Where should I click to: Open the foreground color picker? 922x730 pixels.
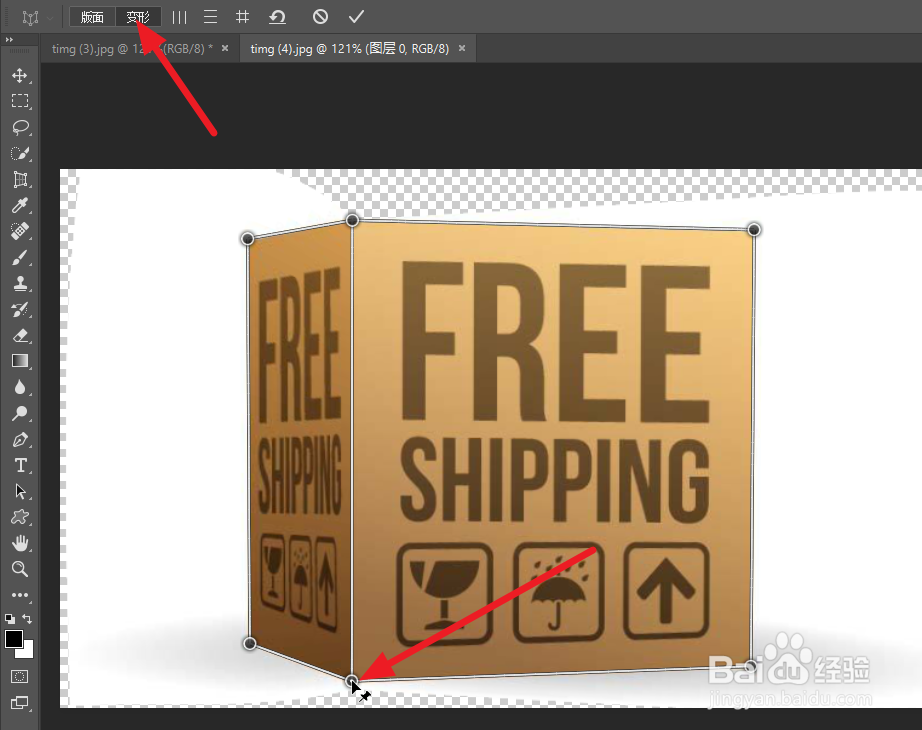tap(14, 639)
